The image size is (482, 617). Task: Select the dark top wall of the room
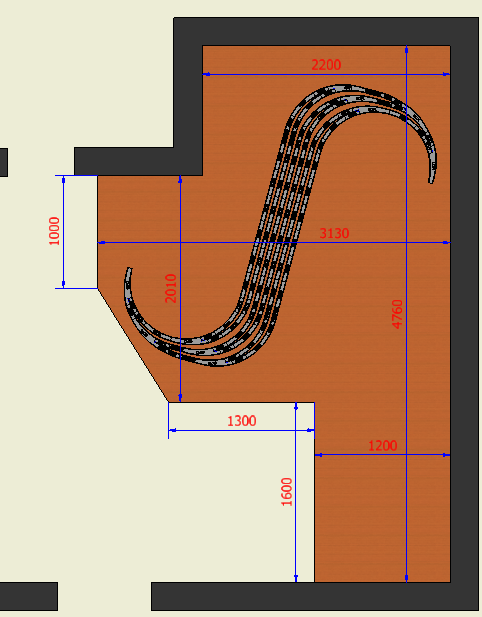coord(326,31)
